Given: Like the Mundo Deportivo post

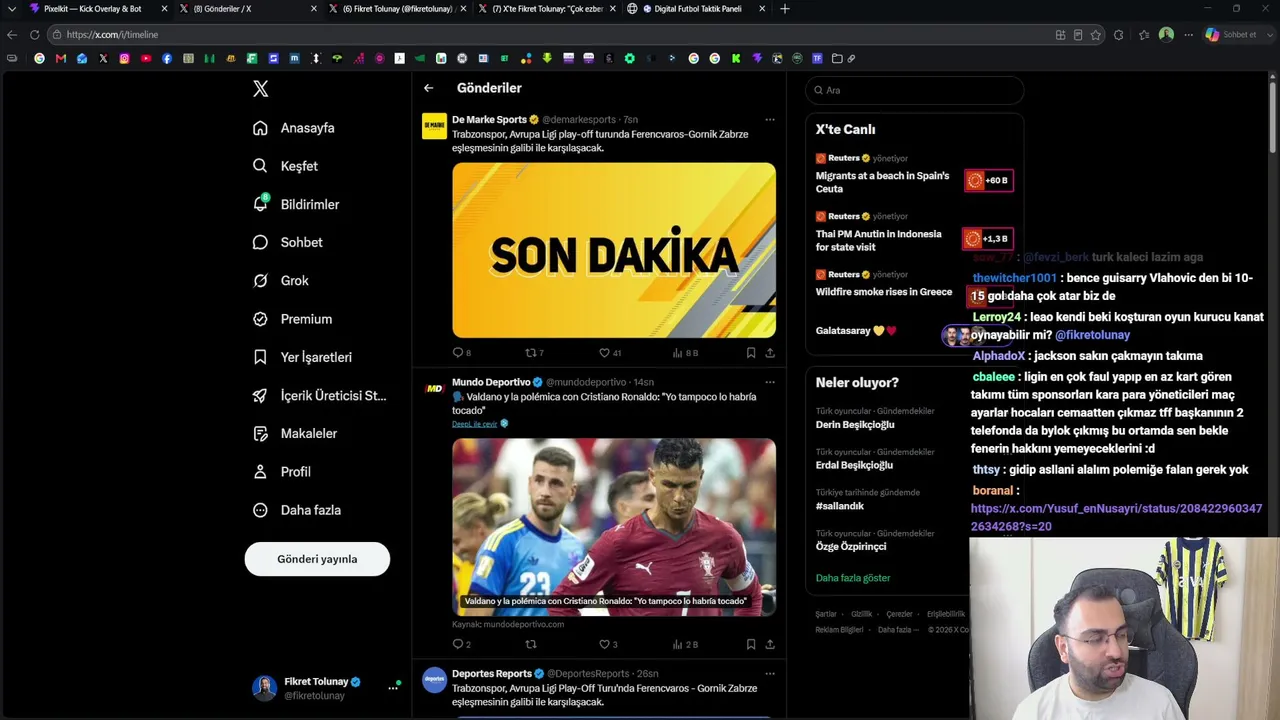Looking at the screenshot, I should tap(608, 645).
